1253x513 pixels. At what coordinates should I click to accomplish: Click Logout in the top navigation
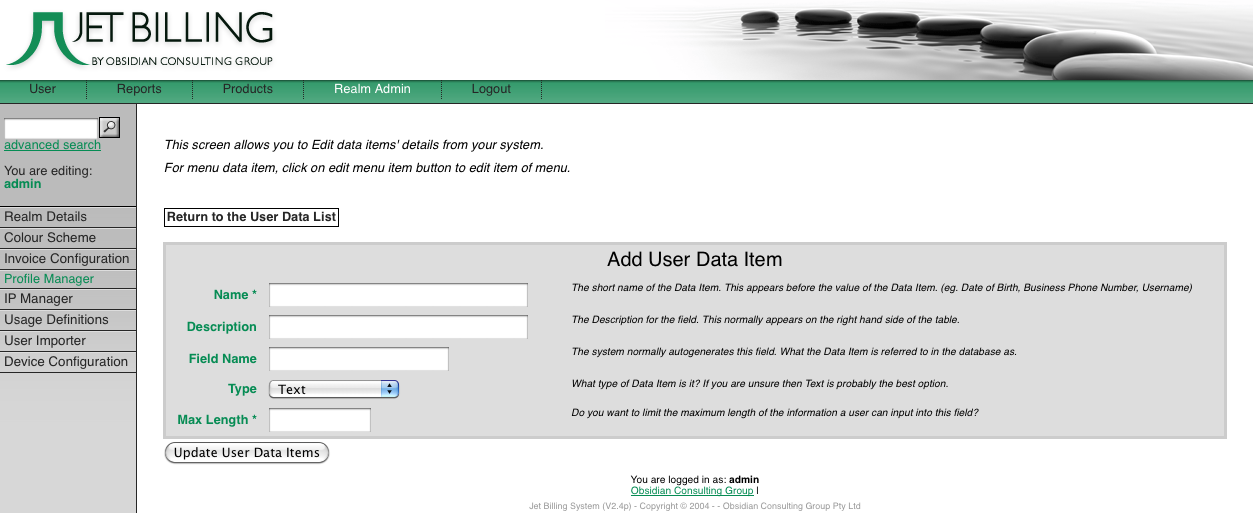tap(491, 89)
